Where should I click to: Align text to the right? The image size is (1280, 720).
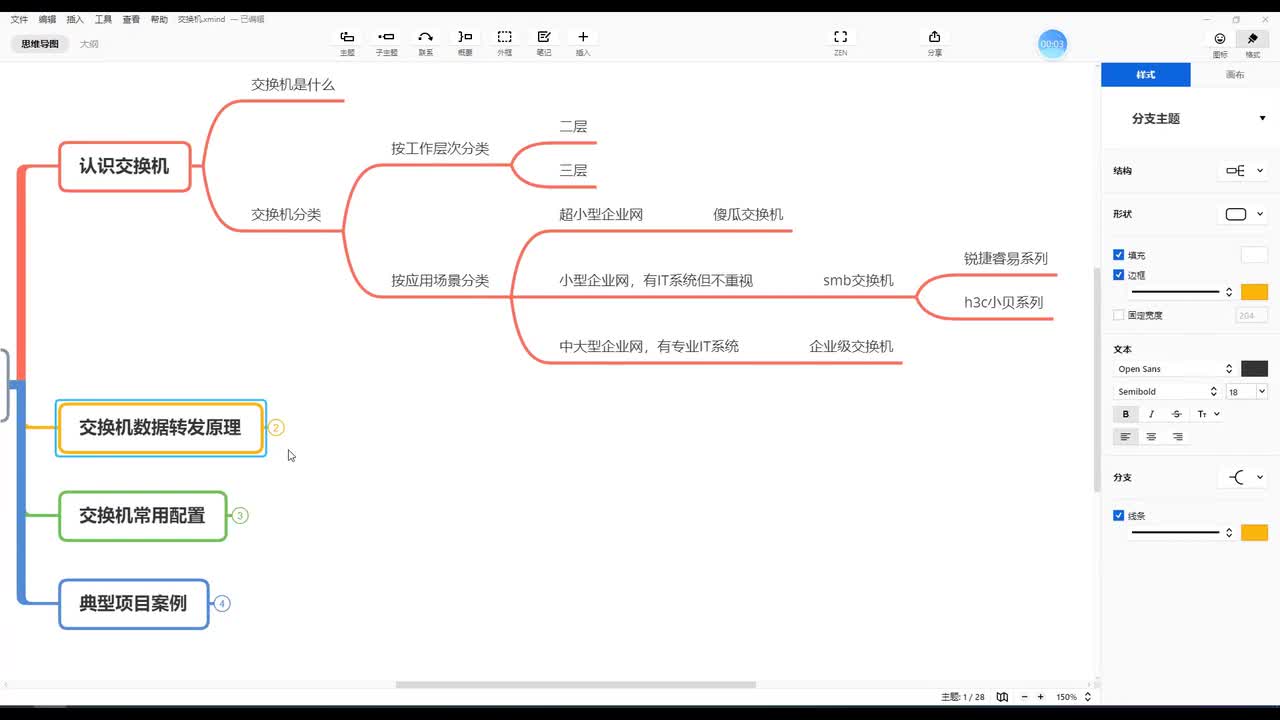pyautogui.click(x=1177, y=437)
